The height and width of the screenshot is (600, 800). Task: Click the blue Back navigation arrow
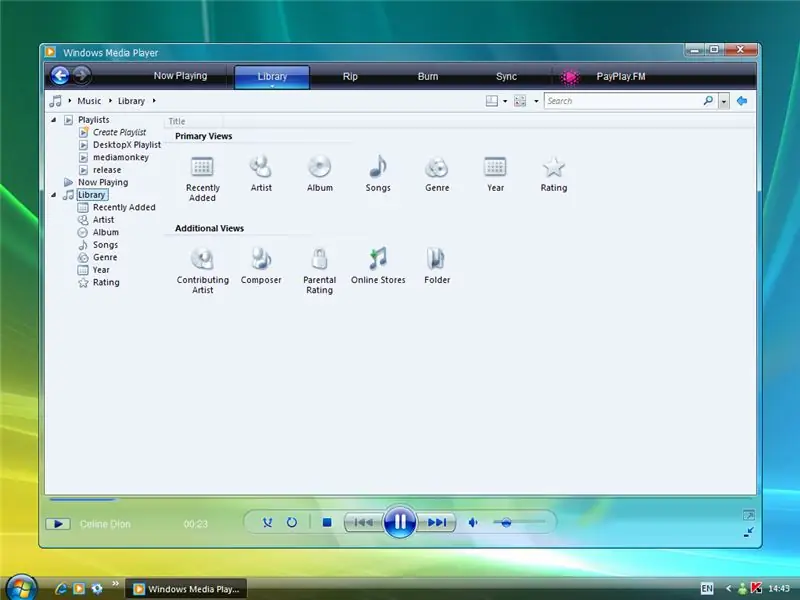[x=60, y=76]
